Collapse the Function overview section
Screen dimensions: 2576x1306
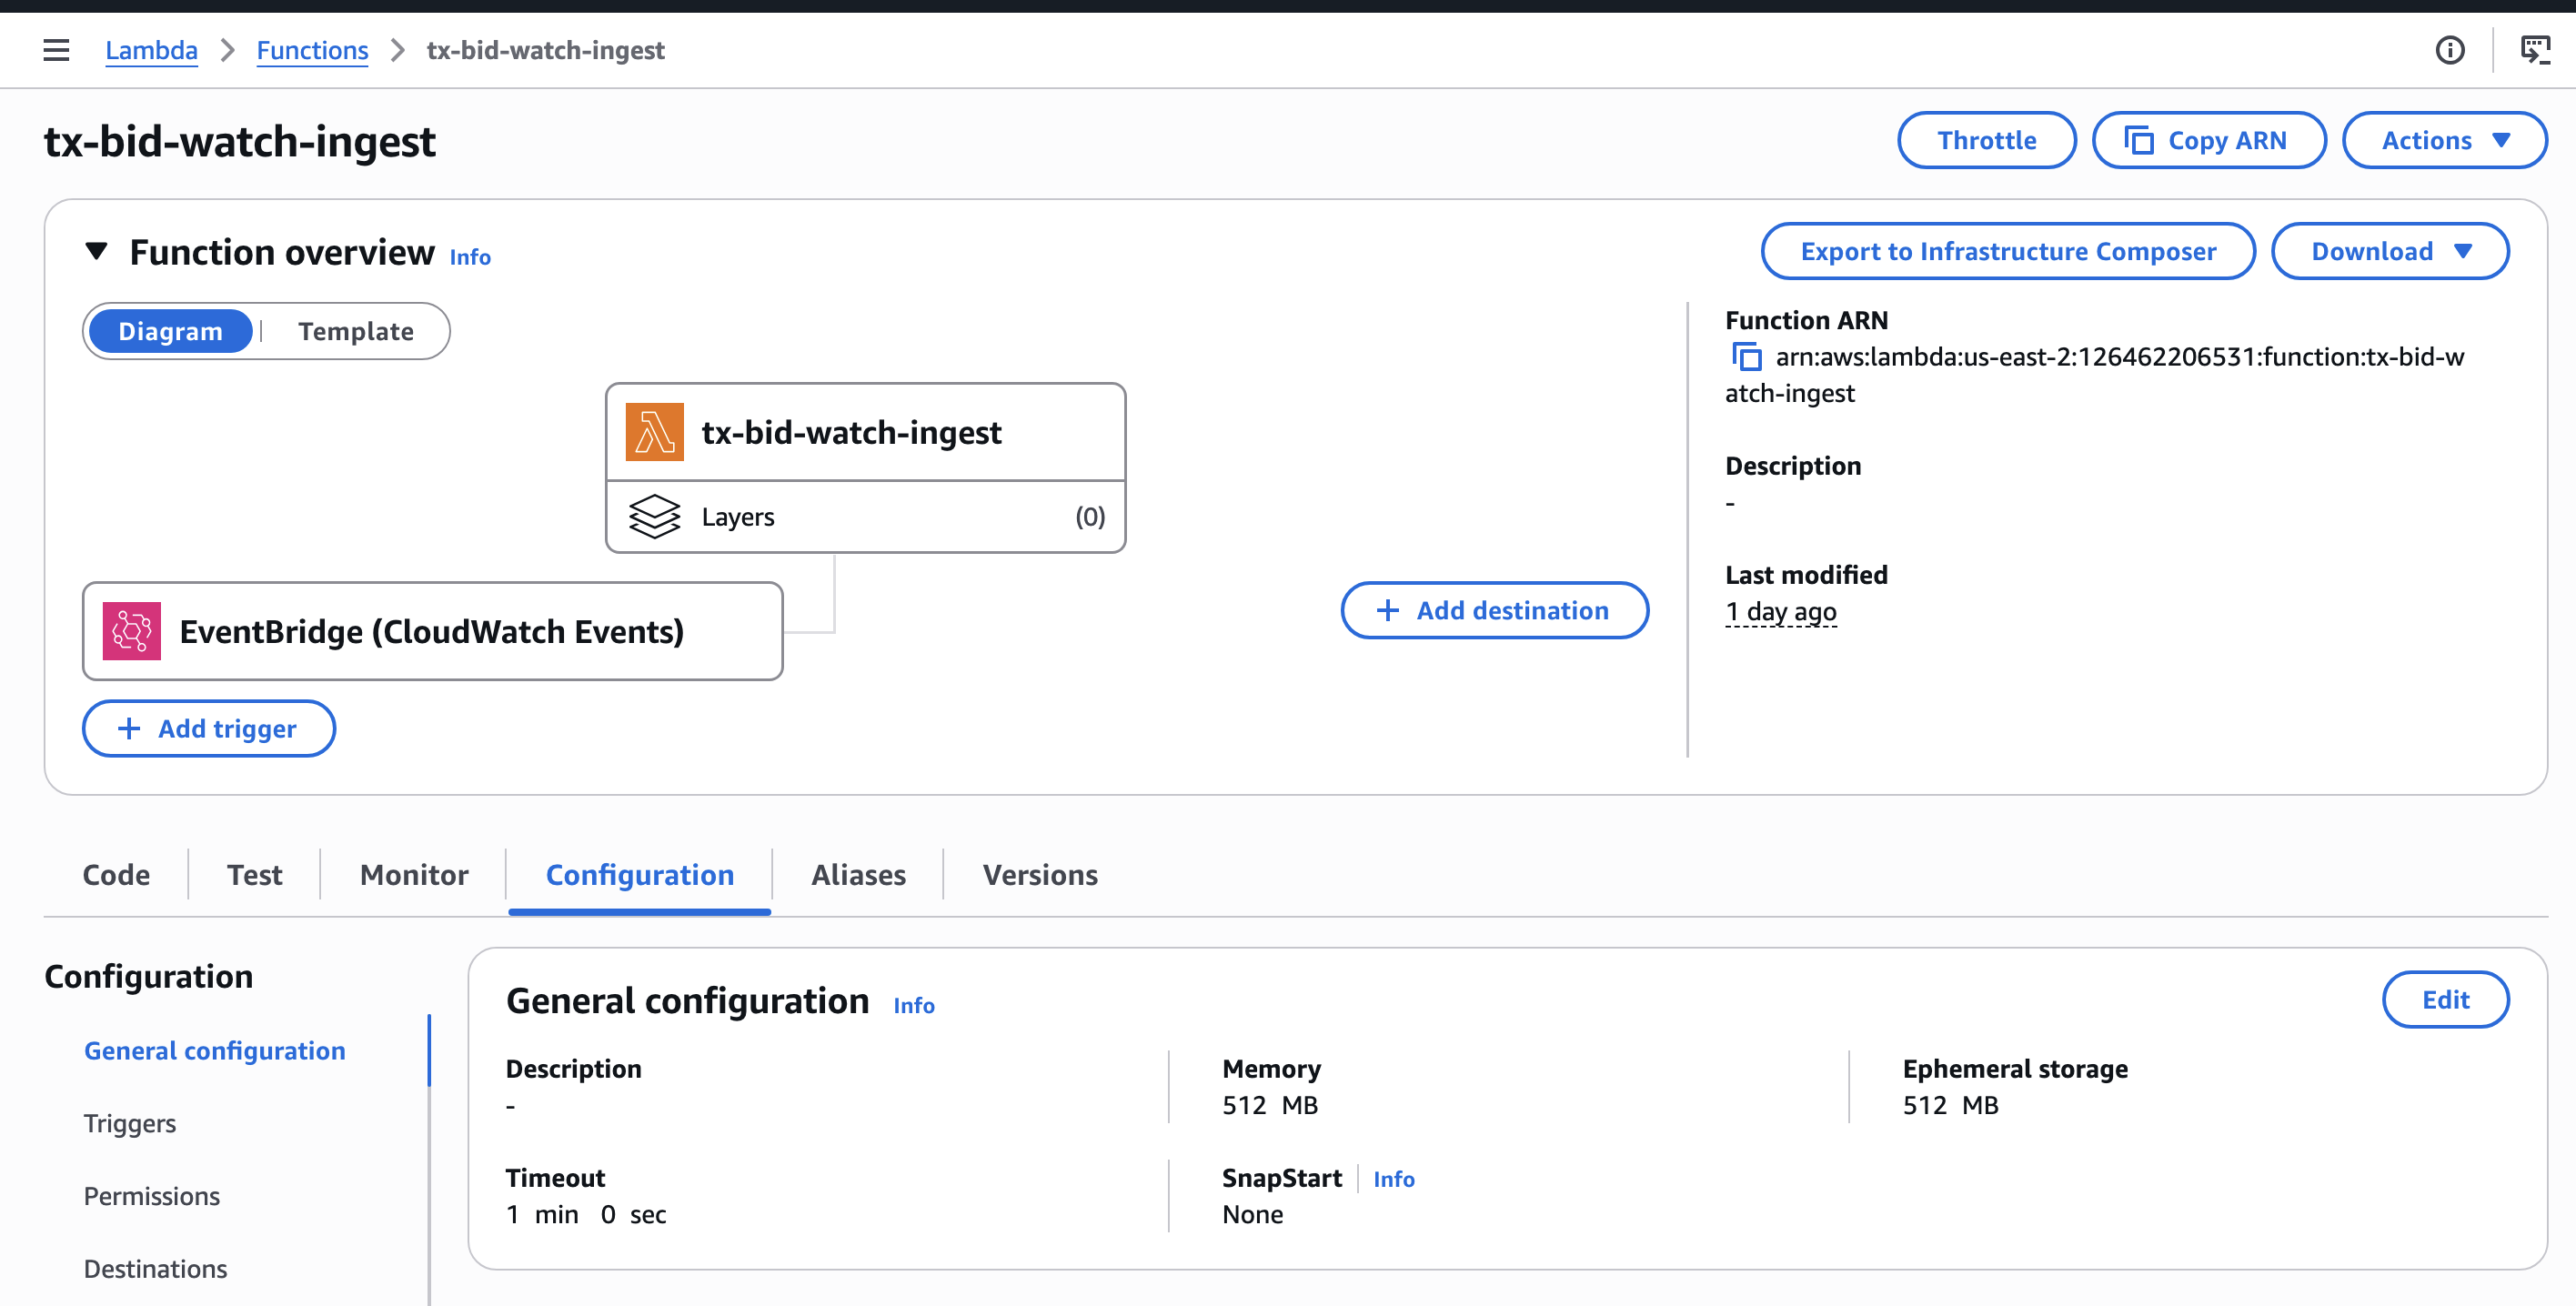[x=97, y=252]
